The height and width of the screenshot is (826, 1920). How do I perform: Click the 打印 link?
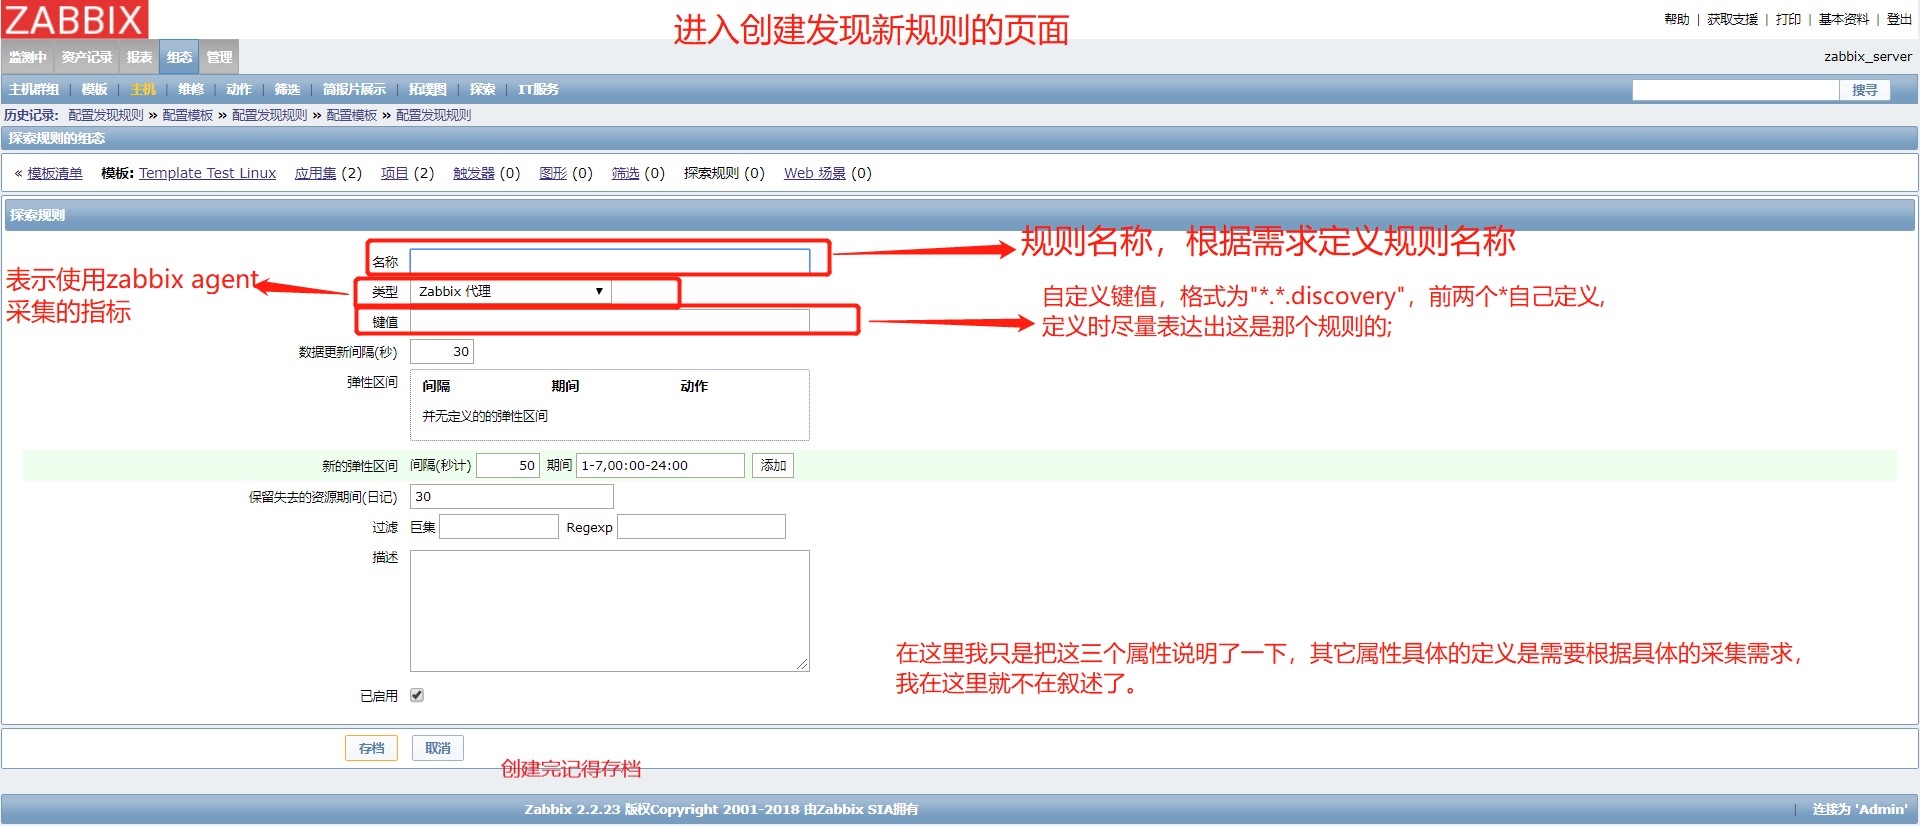[1788, 19]
